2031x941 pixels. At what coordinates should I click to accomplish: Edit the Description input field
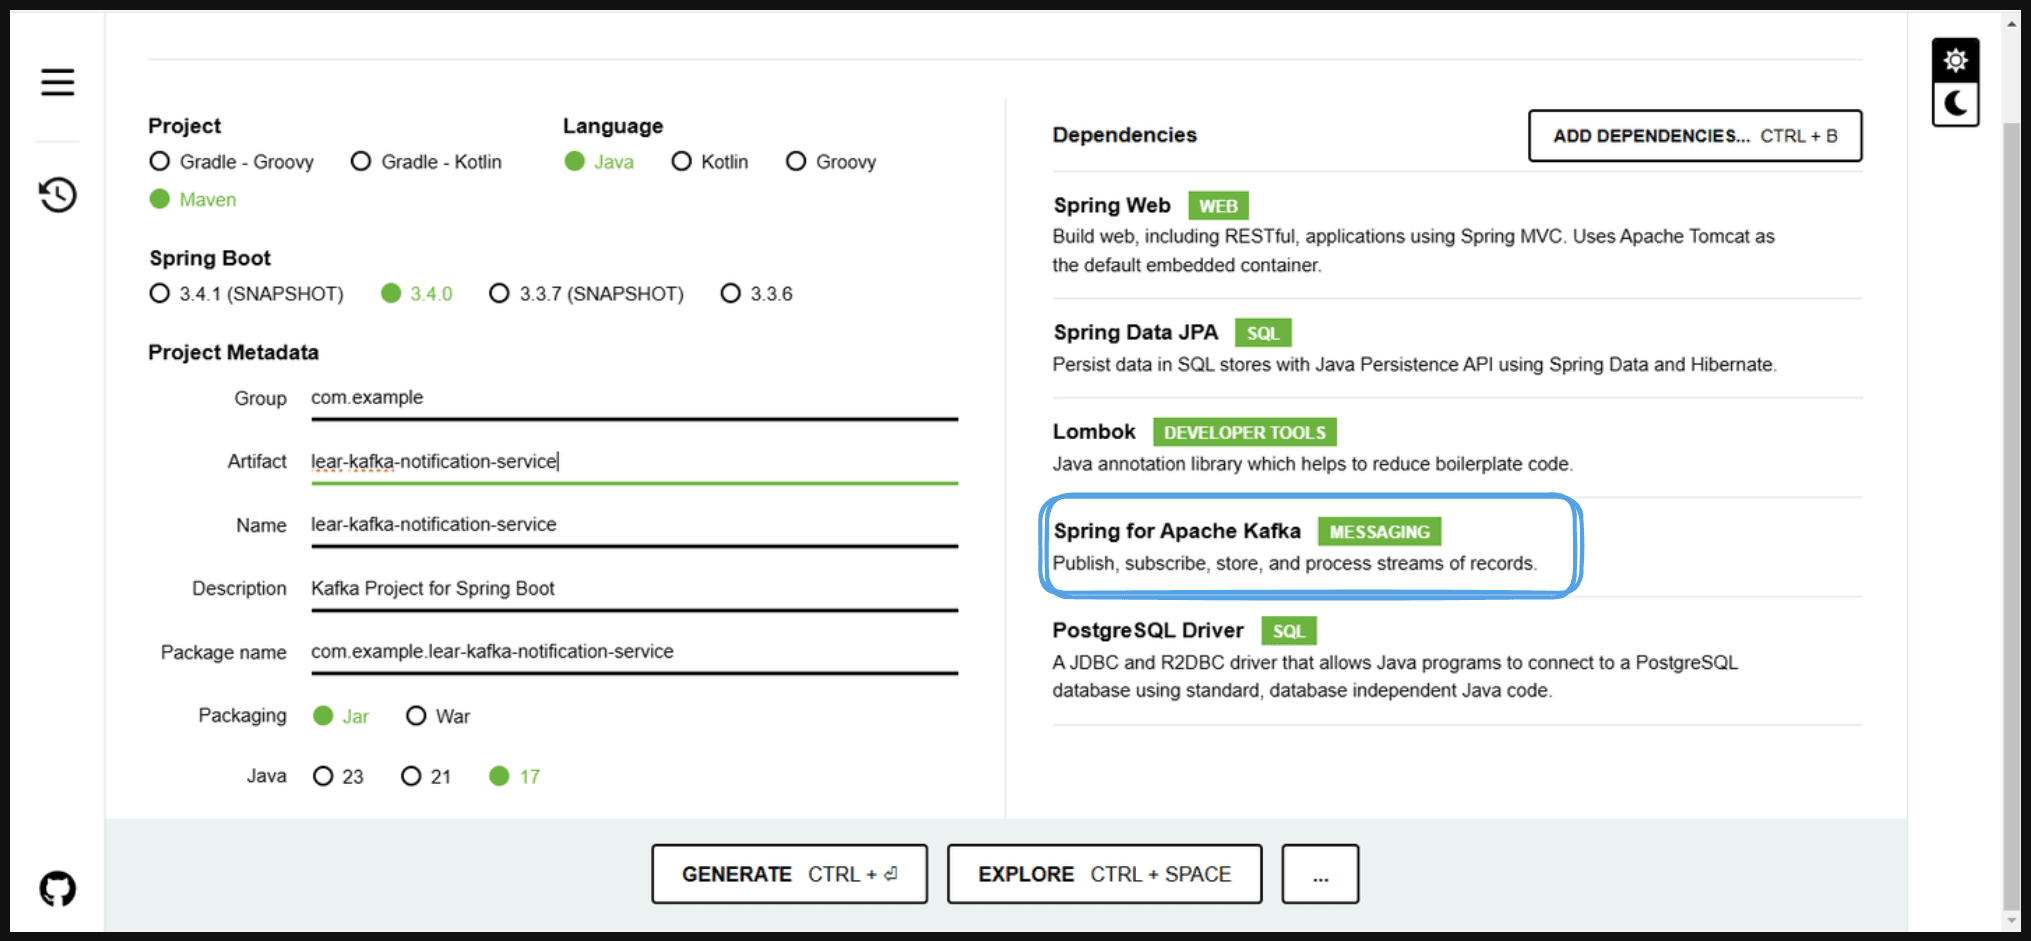pyautogui.click(x=634, y=589)
